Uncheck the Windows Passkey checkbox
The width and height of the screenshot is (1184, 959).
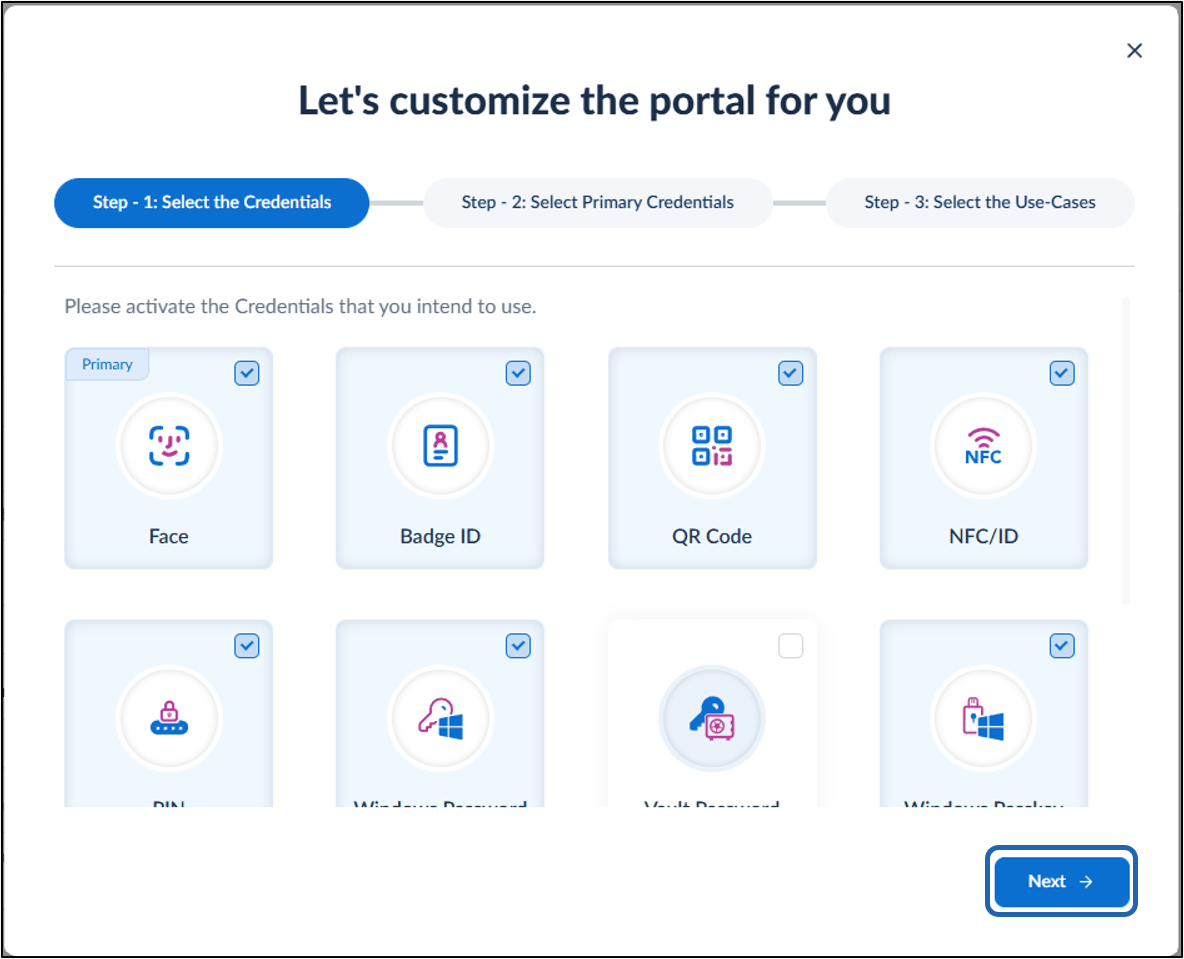1062,646
